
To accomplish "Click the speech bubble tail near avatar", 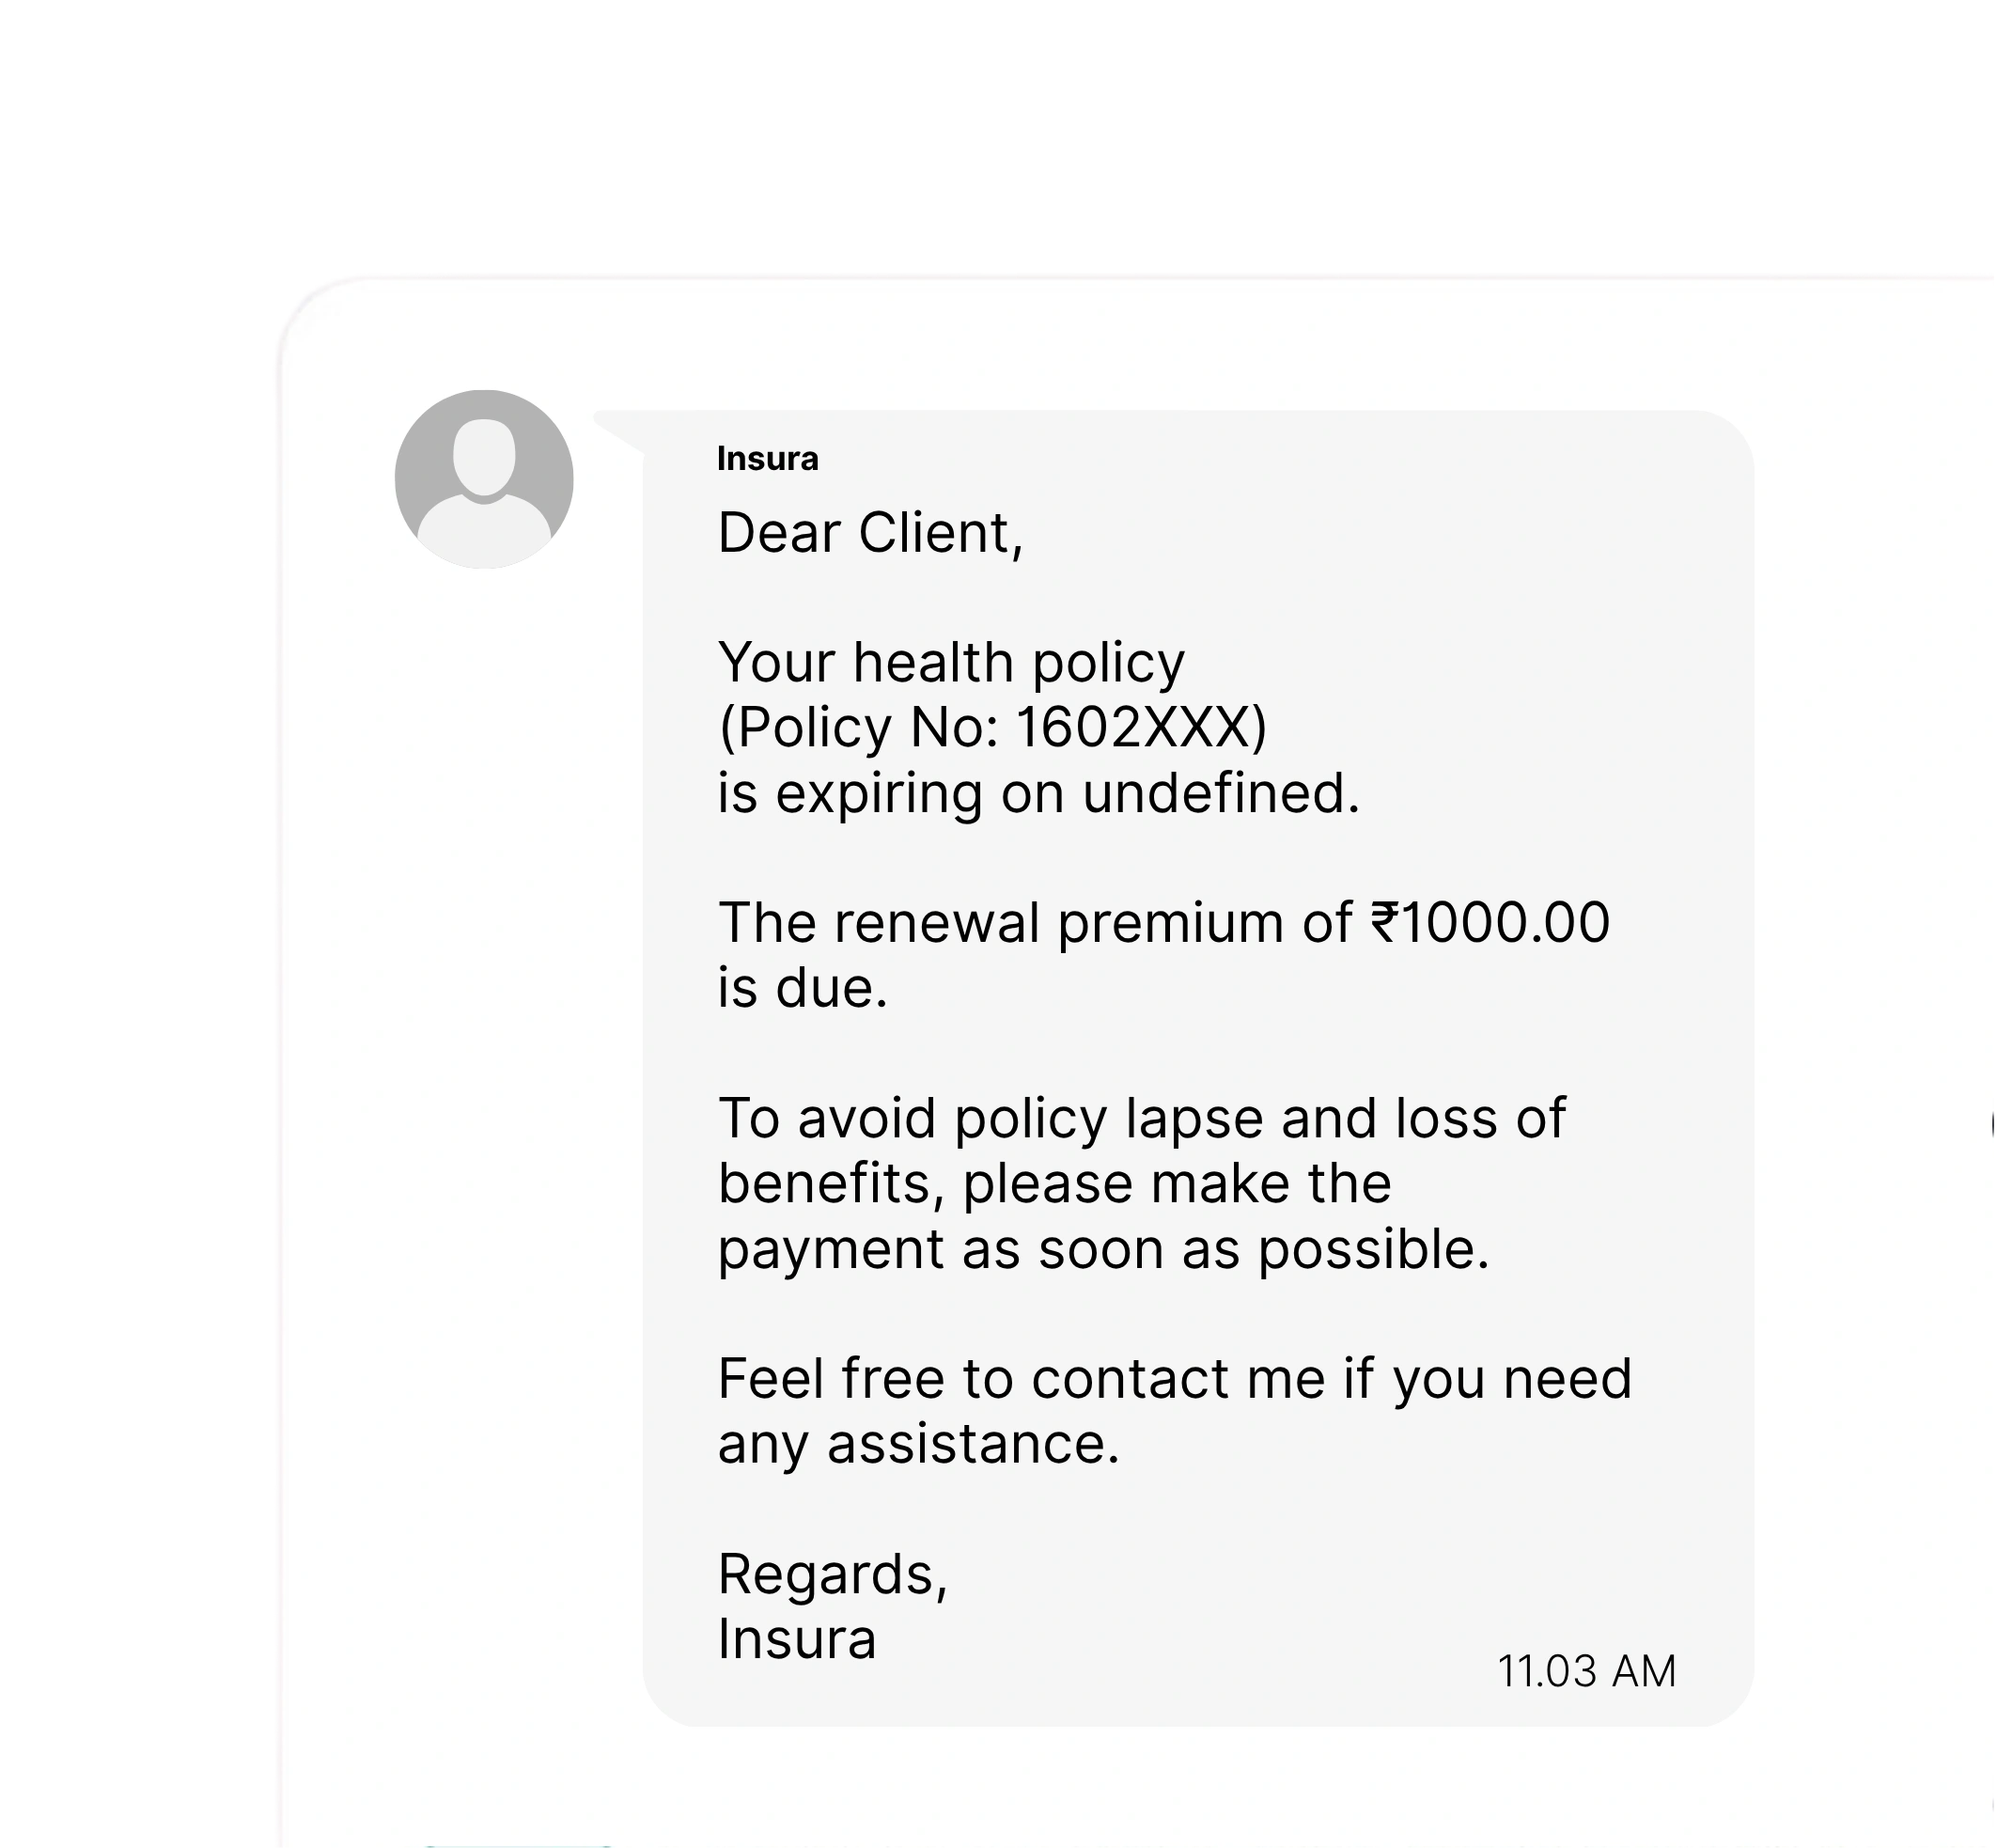I will tap(618, 430).
